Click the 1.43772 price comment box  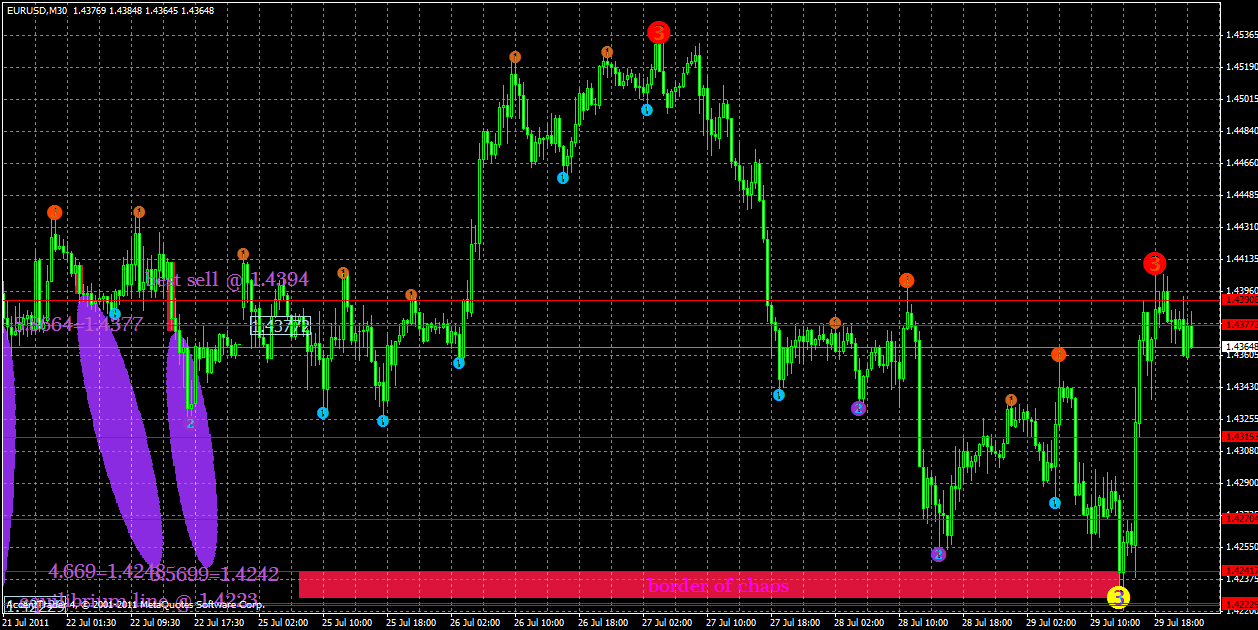click(x=283, y=324)
